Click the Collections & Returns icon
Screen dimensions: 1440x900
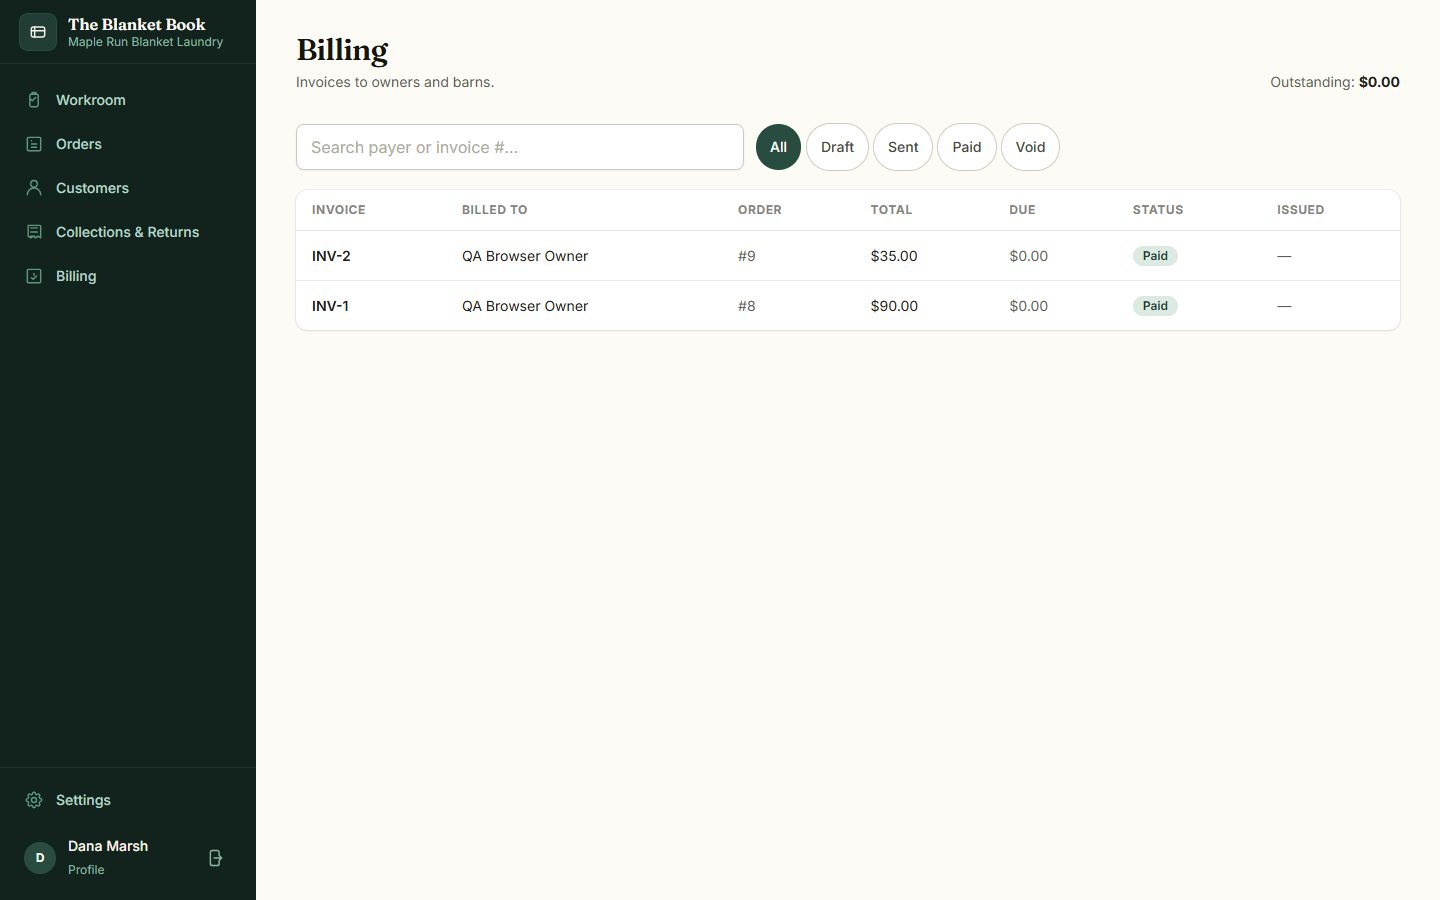(x=34, y=232)
